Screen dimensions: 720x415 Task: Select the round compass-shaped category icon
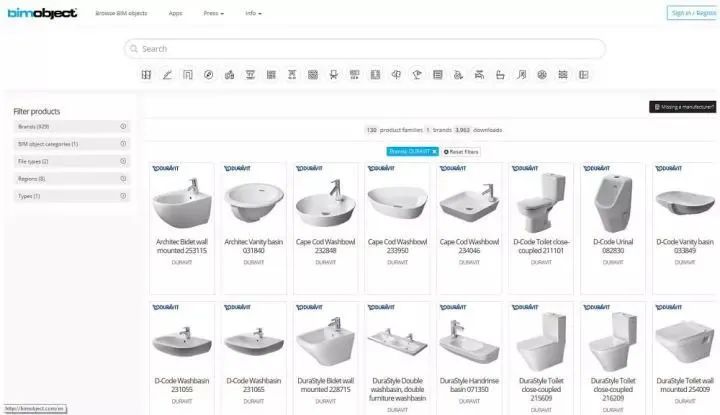(208, 75)
